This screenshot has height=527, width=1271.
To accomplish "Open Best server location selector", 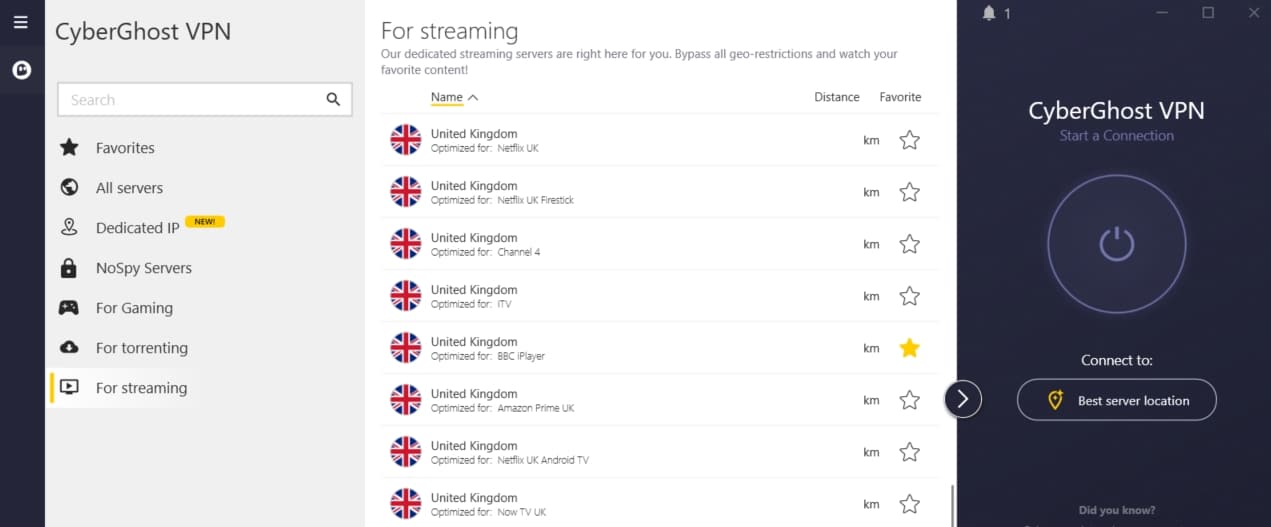I will click(1117, 400).
